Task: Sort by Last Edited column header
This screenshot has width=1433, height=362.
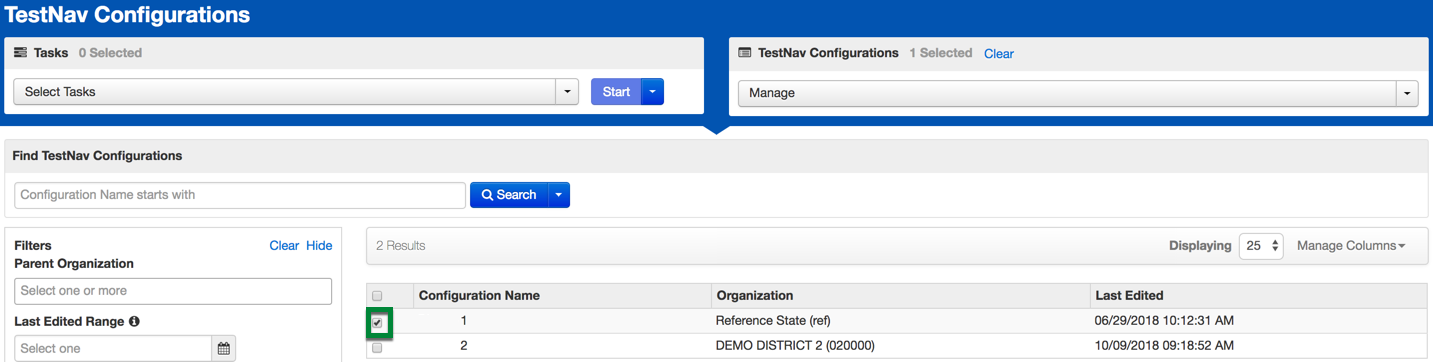Action: [1129, 296]
